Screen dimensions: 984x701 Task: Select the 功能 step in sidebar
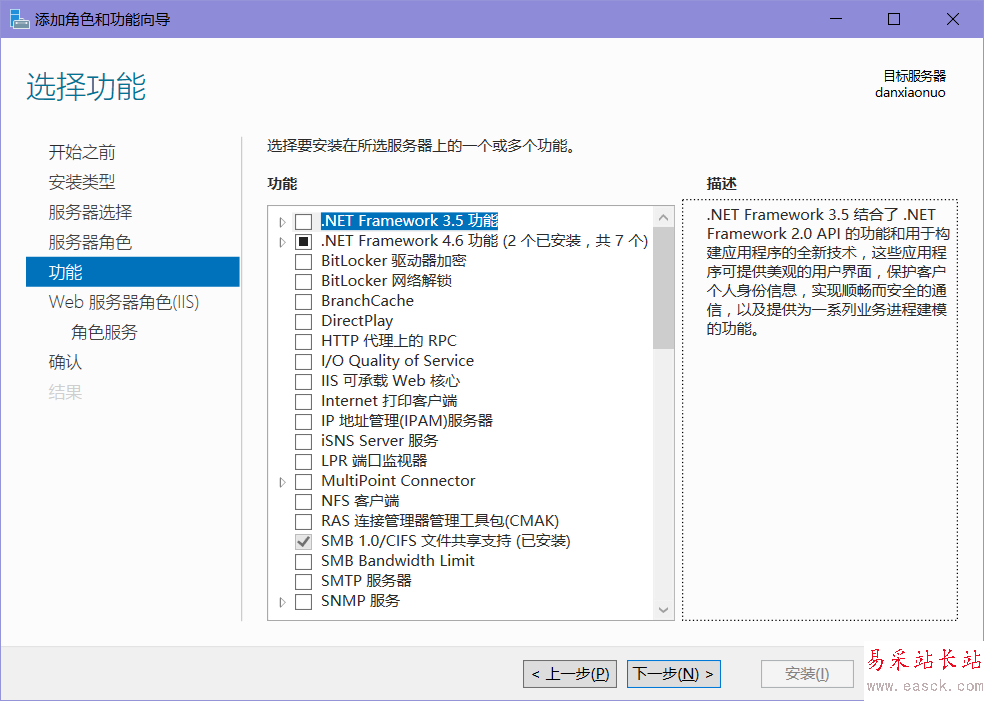[132, 272]
